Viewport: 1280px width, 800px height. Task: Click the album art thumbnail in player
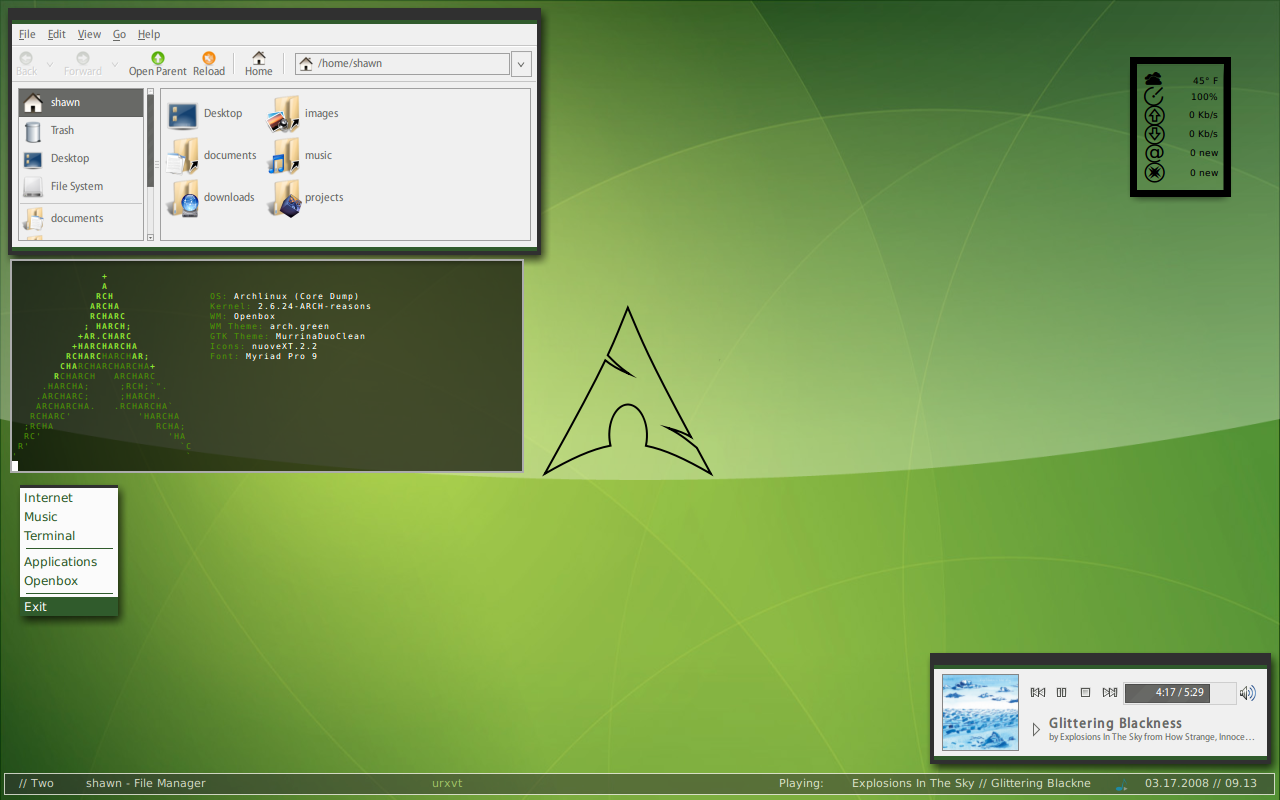click(980, 712)
